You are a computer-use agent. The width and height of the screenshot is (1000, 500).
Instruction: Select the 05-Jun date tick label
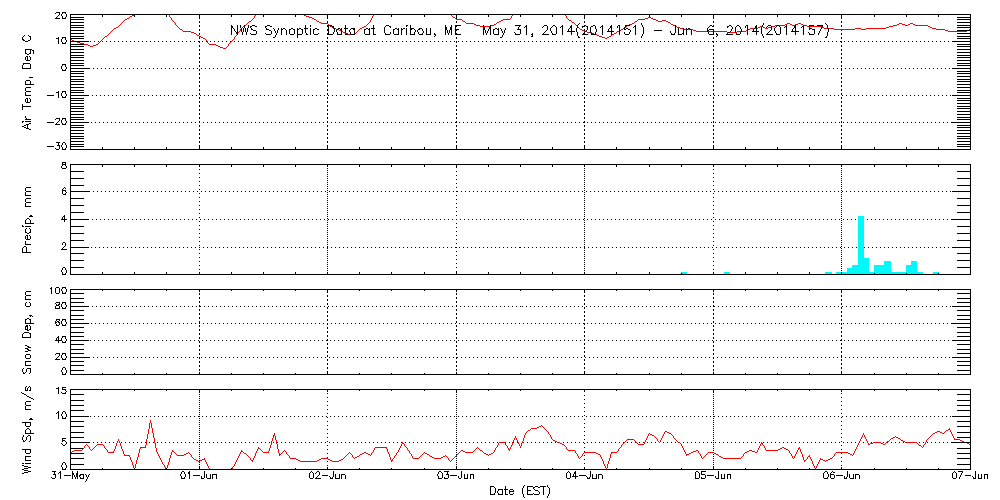[712, 477]
